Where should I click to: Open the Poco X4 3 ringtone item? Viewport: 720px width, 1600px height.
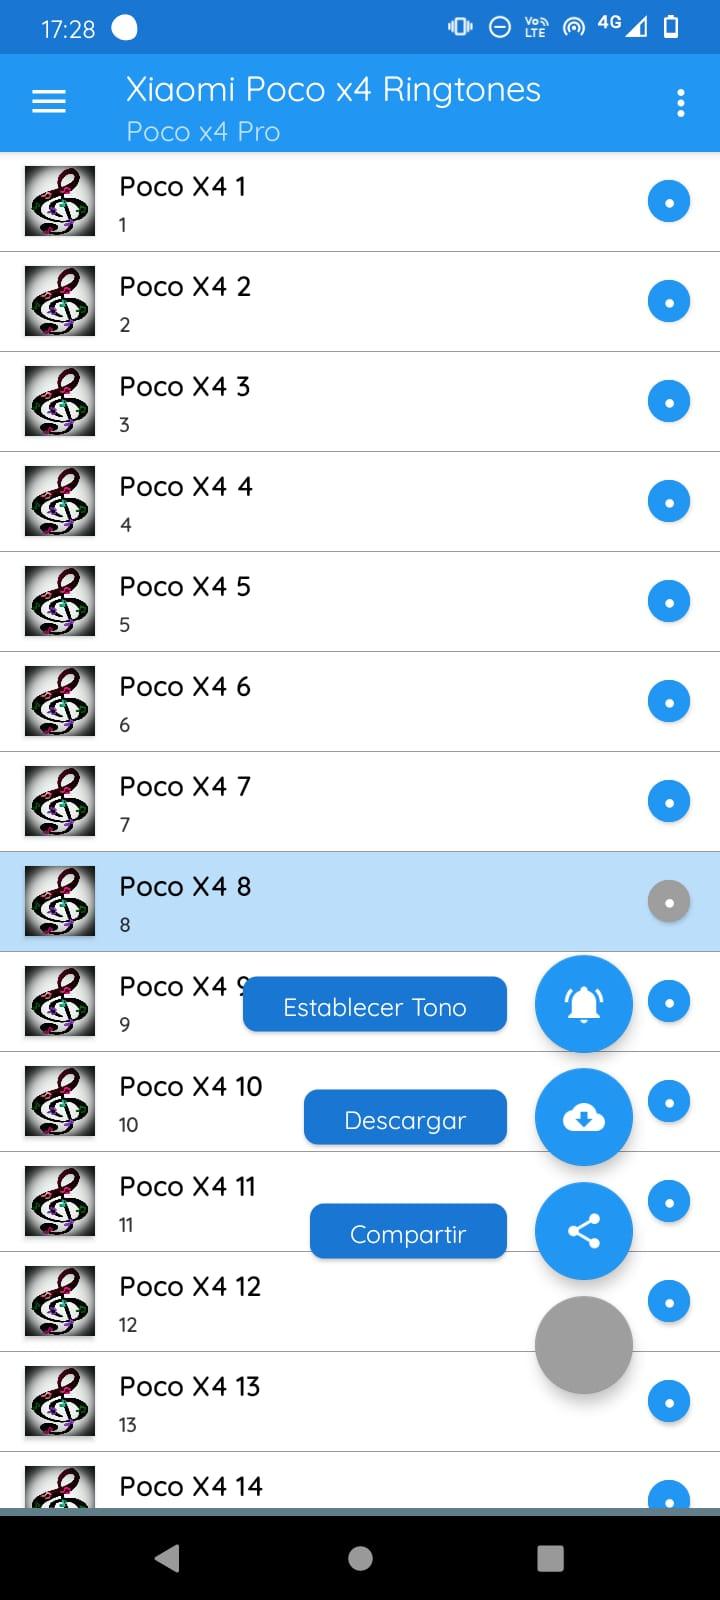(360, 401)
